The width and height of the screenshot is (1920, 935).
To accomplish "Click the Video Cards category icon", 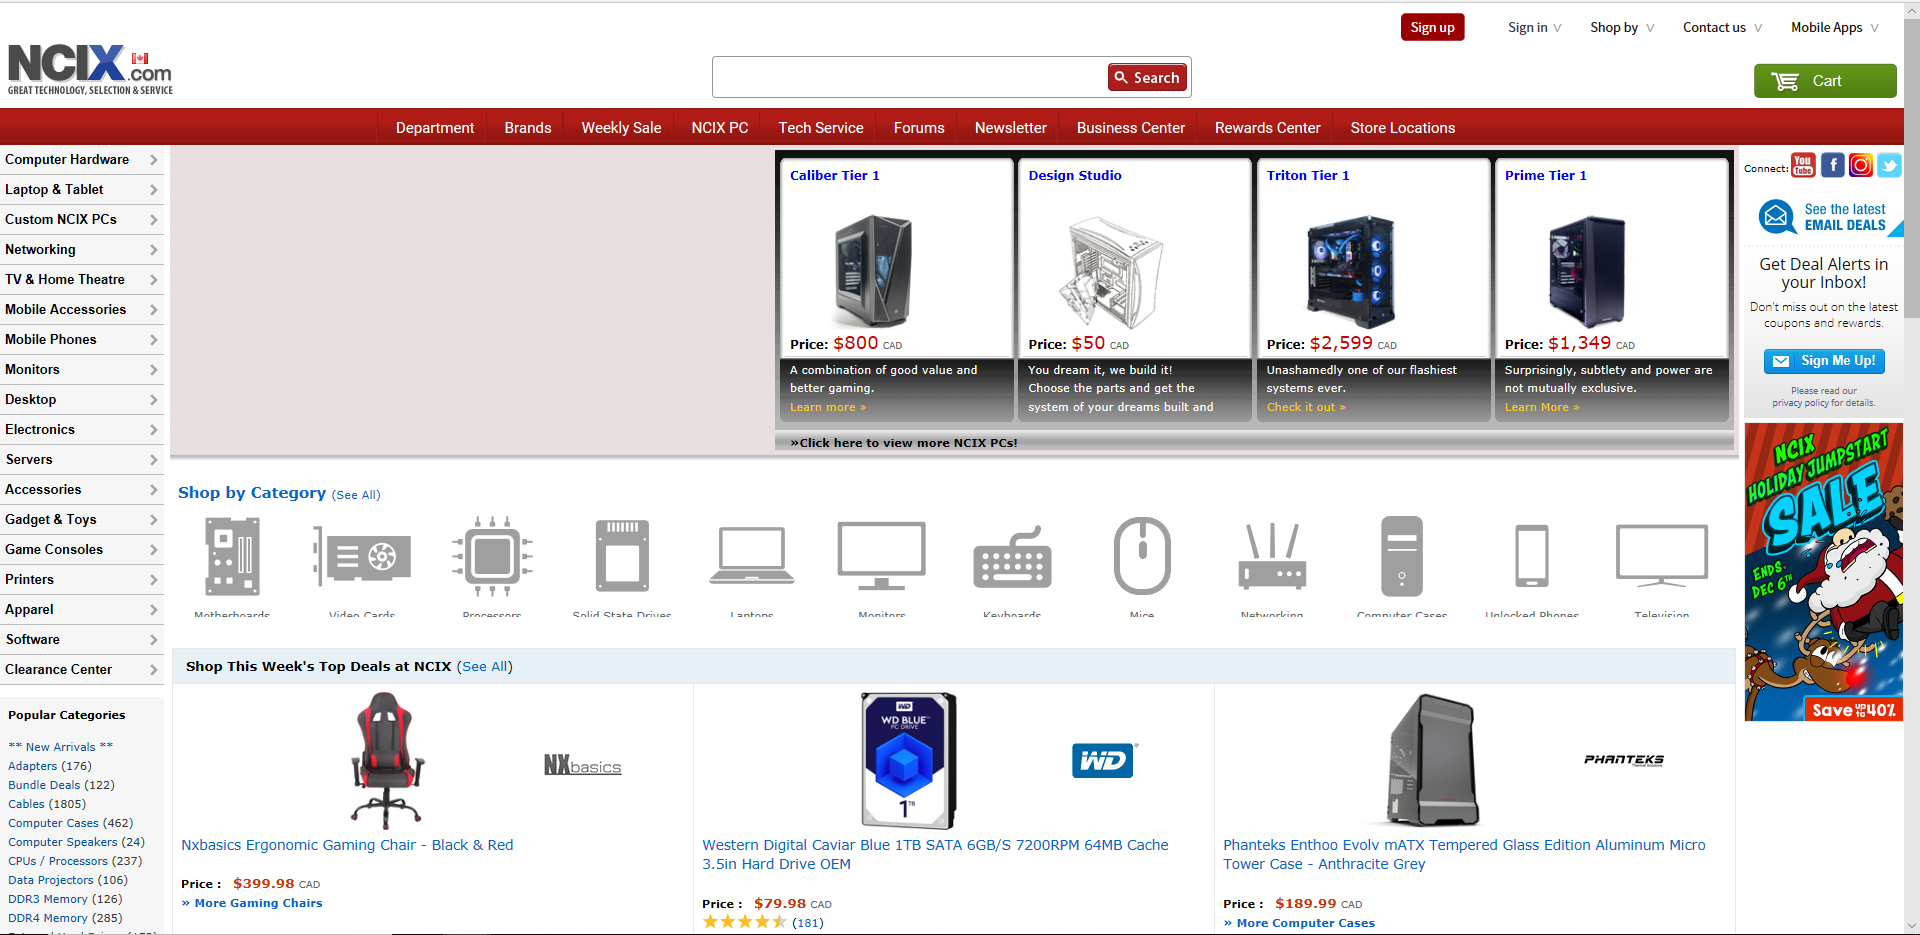I will coord(362,556).
